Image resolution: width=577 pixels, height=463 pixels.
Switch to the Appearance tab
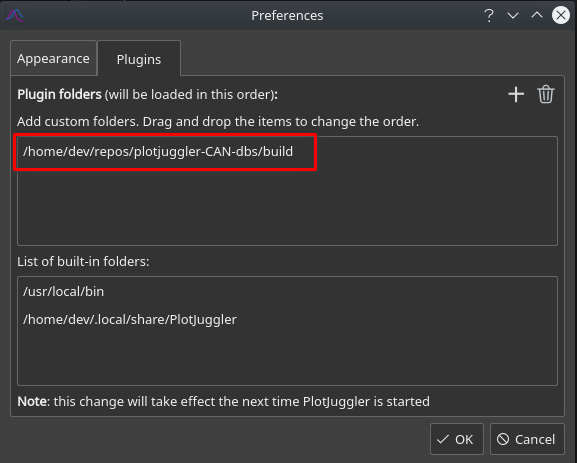tap(53, 59)
